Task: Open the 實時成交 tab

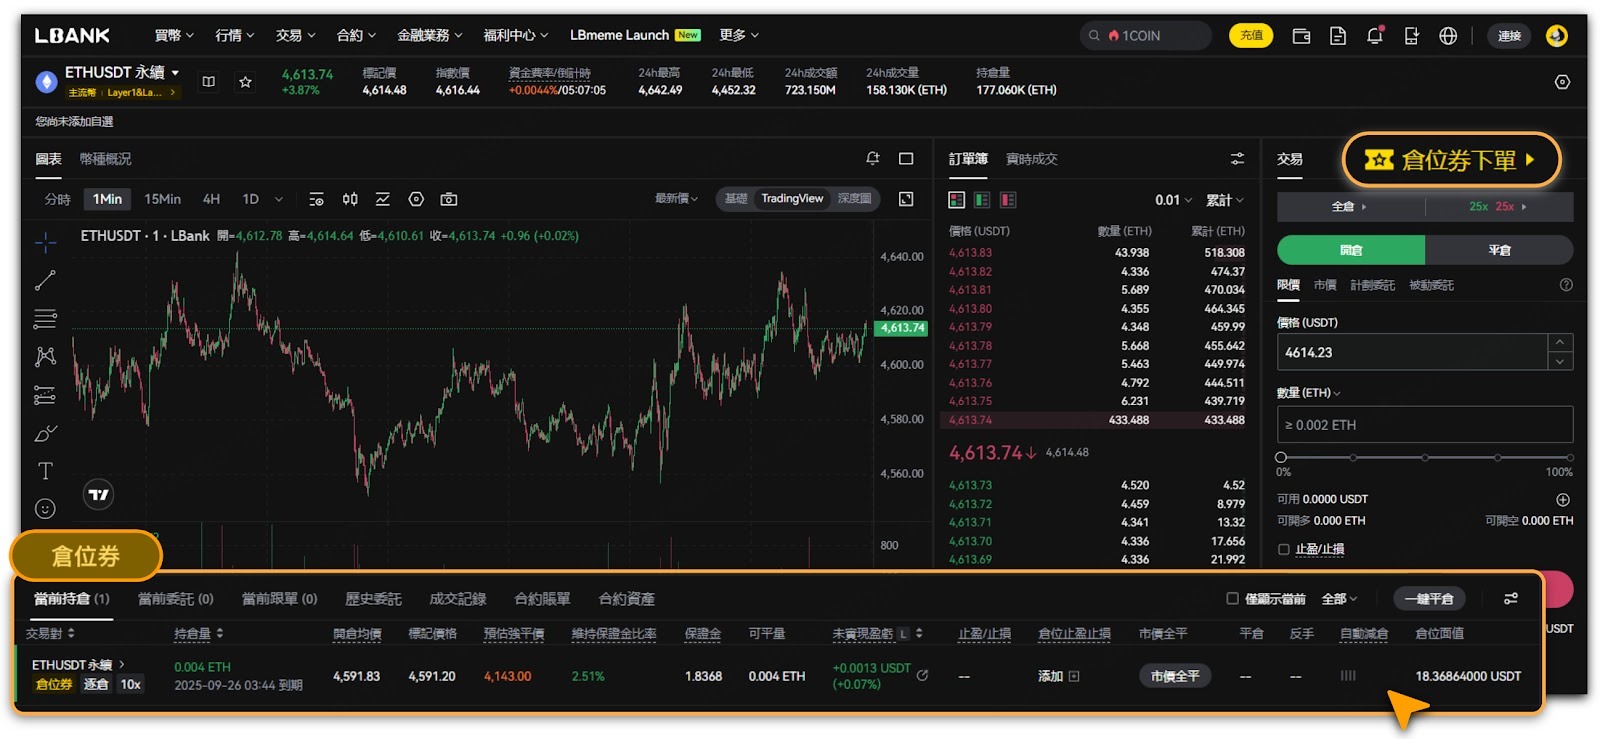Action: (1031, 158)
